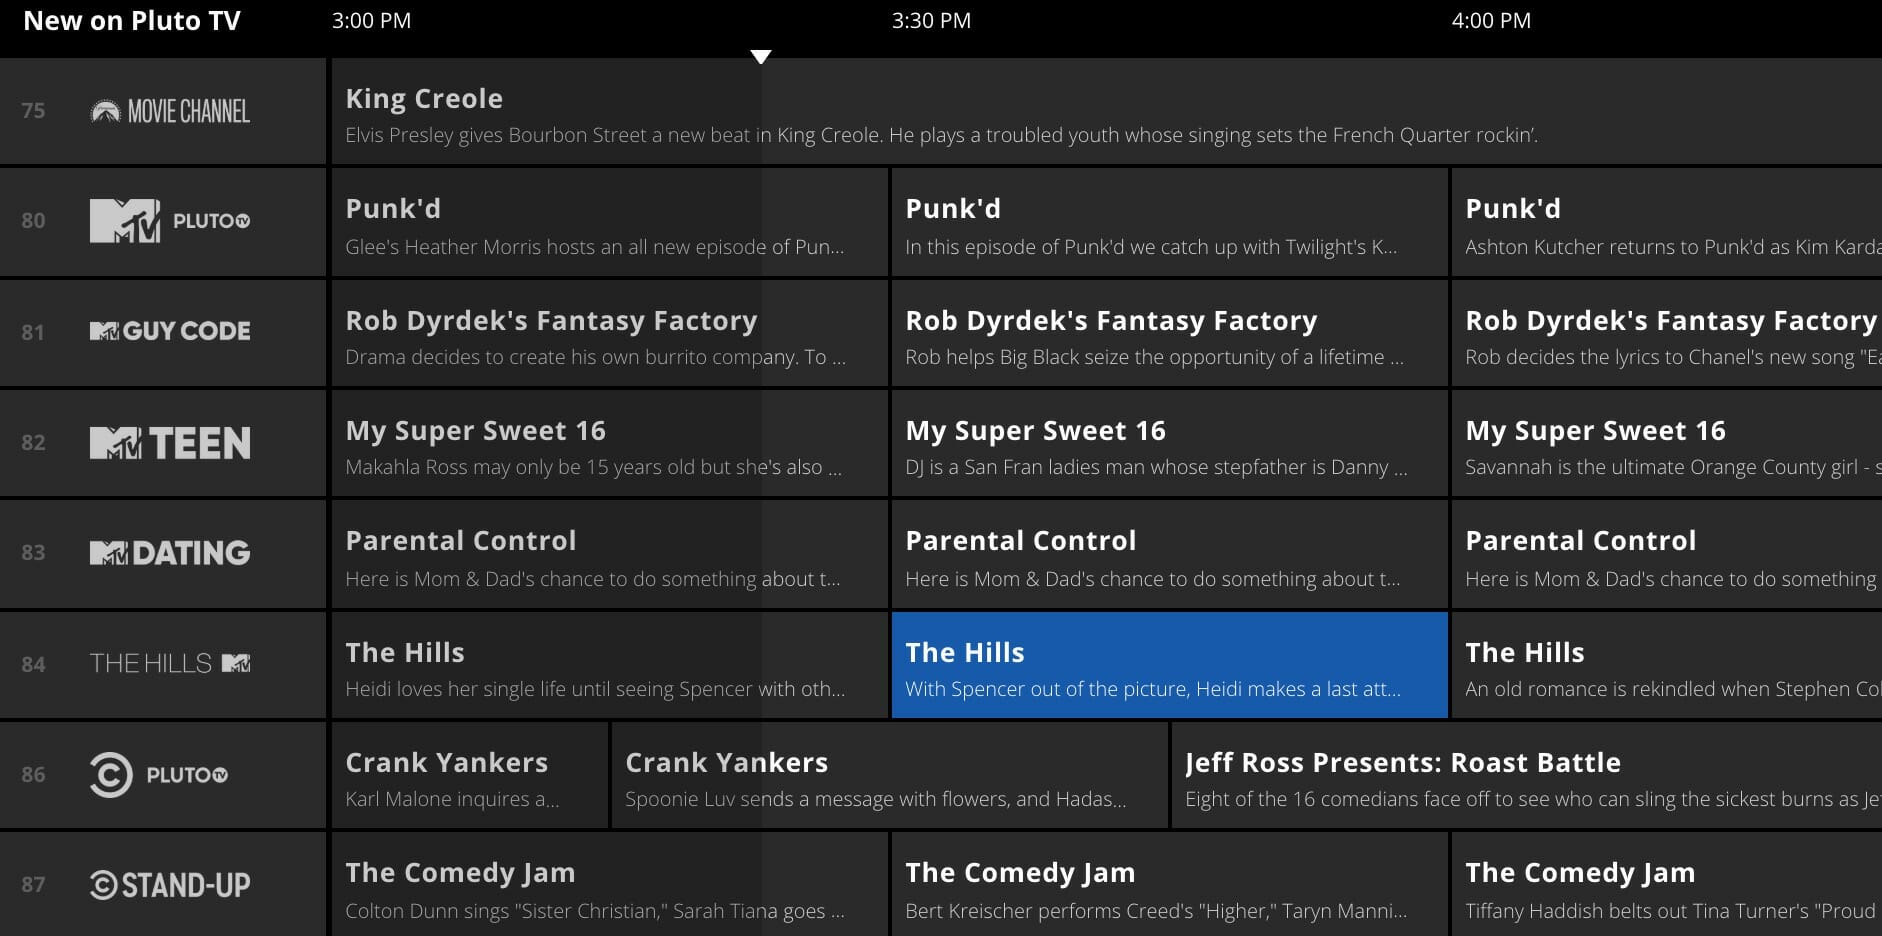Open My Super Sweet 16 DJ San Fran episode
1882x936 pixels.
1170,443
